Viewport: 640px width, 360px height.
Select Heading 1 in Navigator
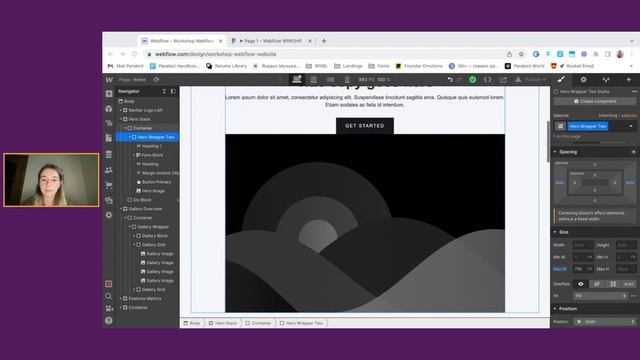click(x=151, y=146)
